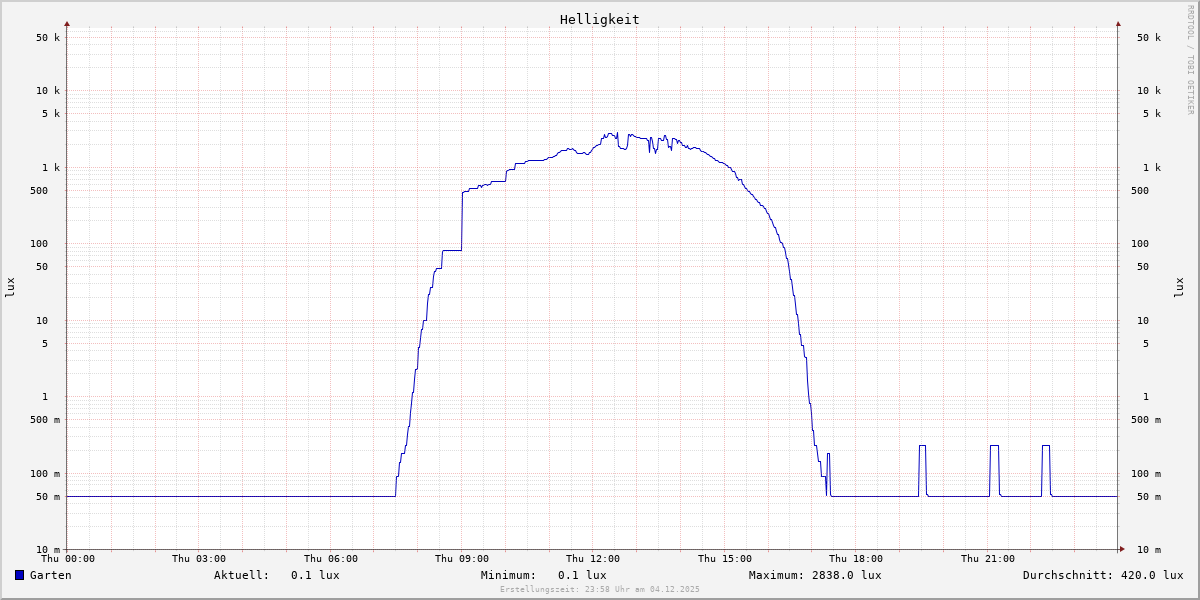This screenshot has height=600, width=1200.
Task: Click the red arrow atop the right axis
Action: (1118, 23)
